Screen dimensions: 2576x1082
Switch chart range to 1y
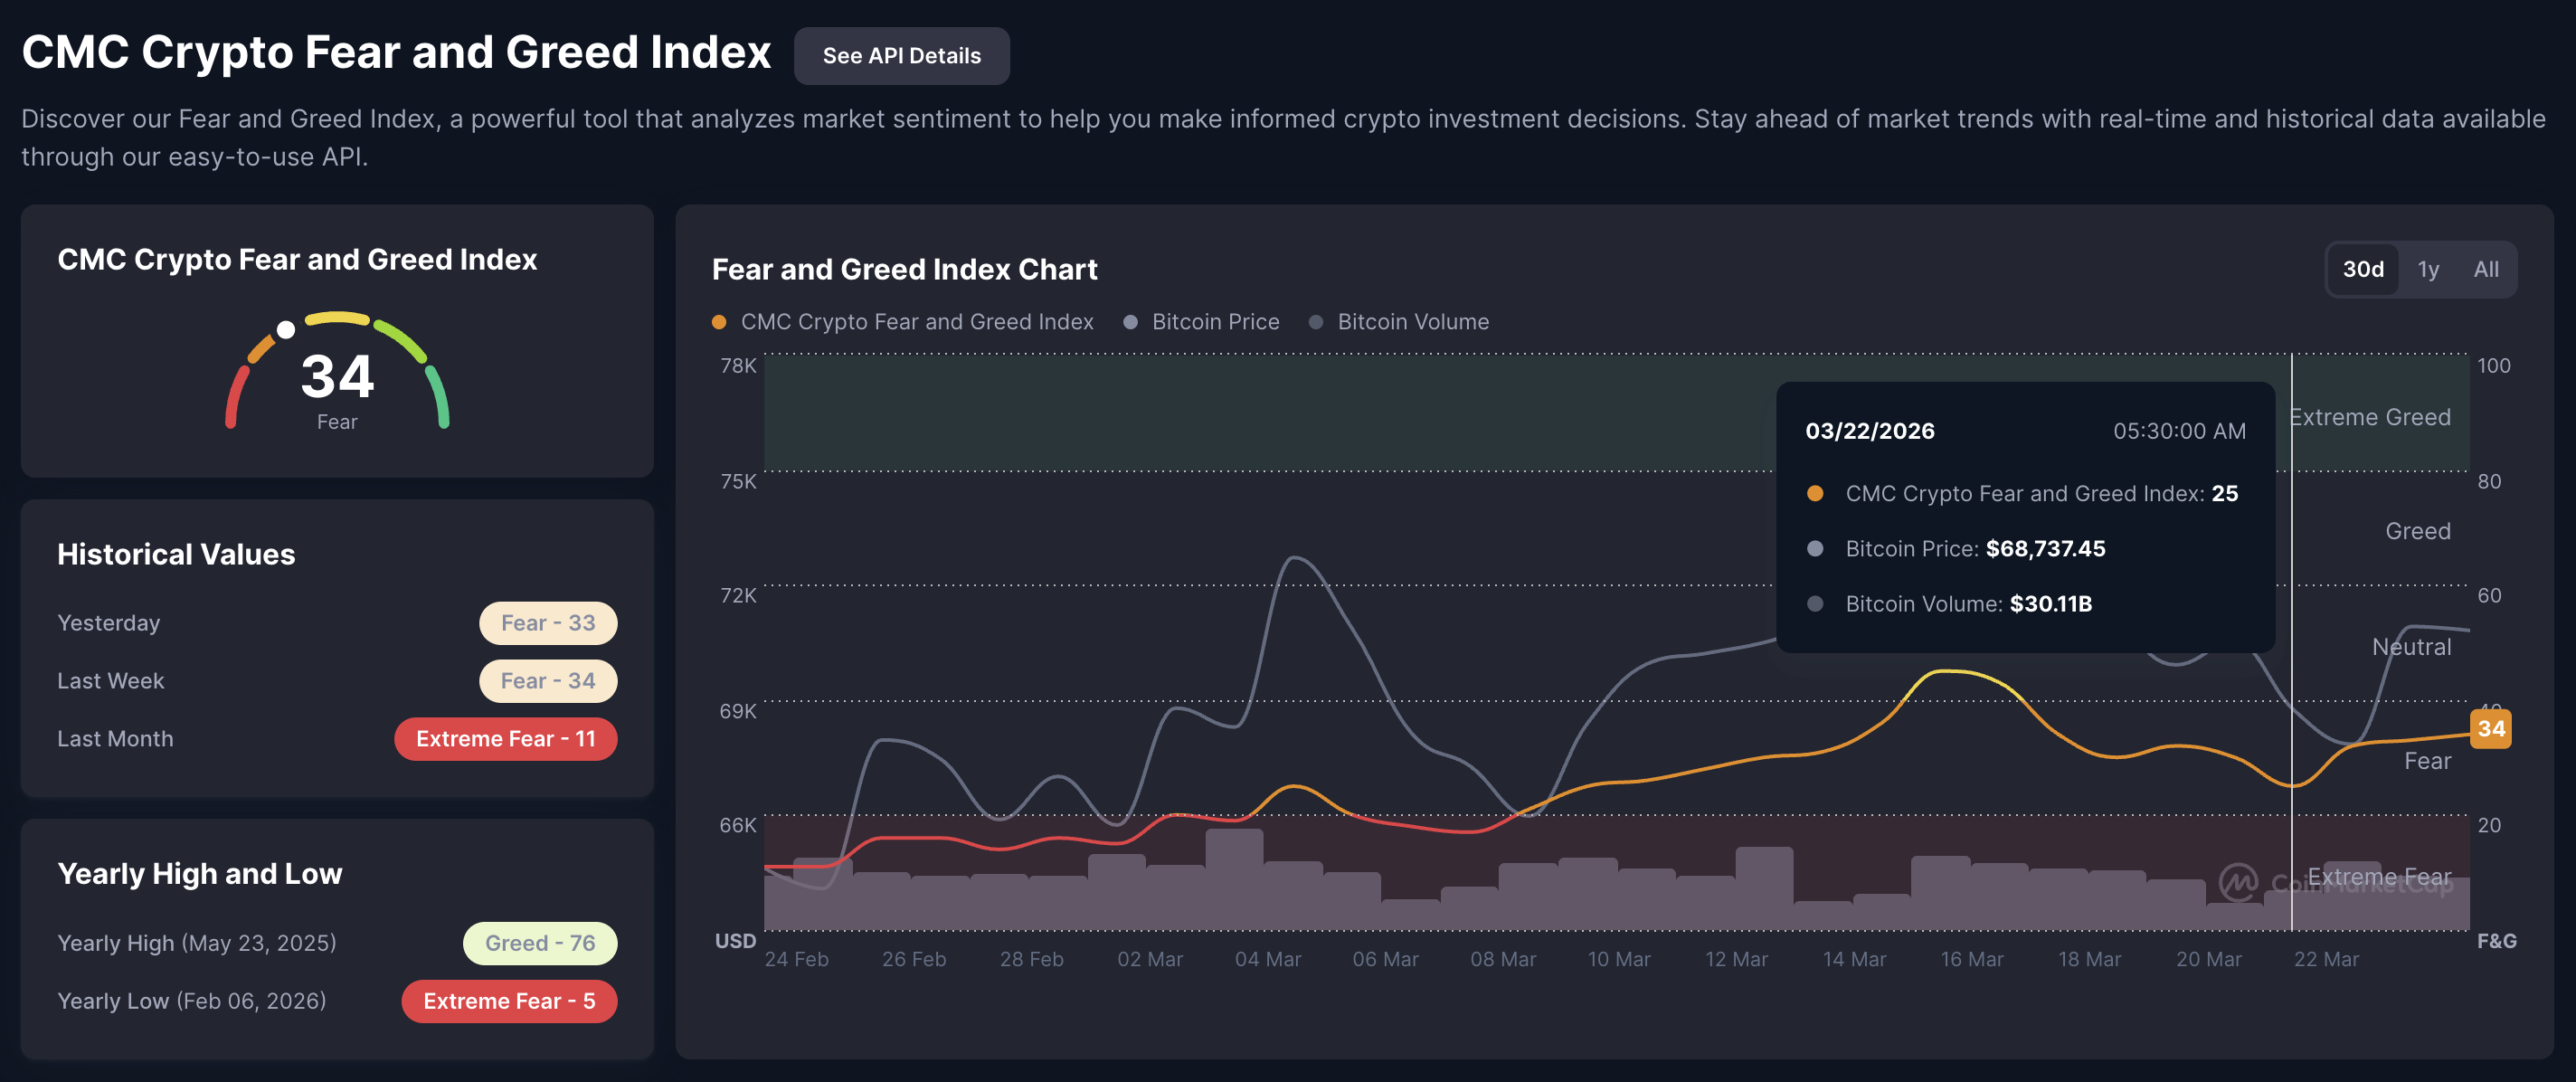tap(2428, 269)
